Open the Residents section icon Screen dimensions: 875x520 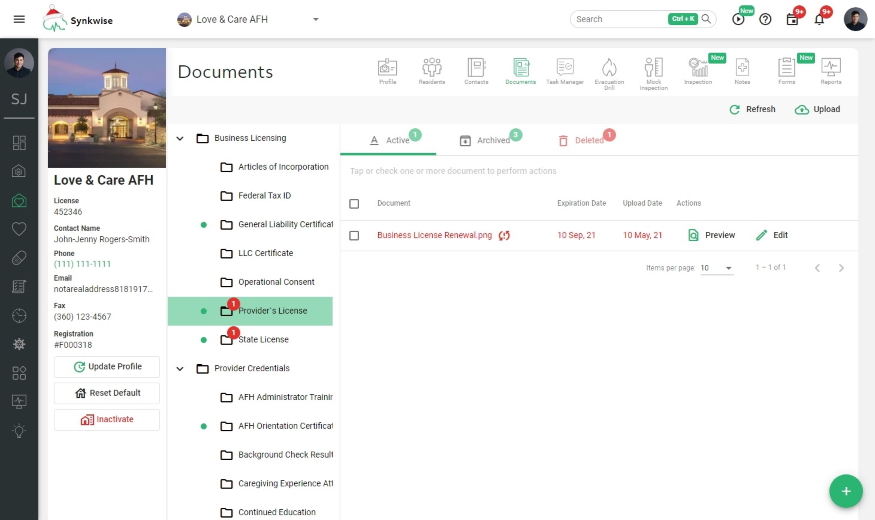click(x=432, y=70)
